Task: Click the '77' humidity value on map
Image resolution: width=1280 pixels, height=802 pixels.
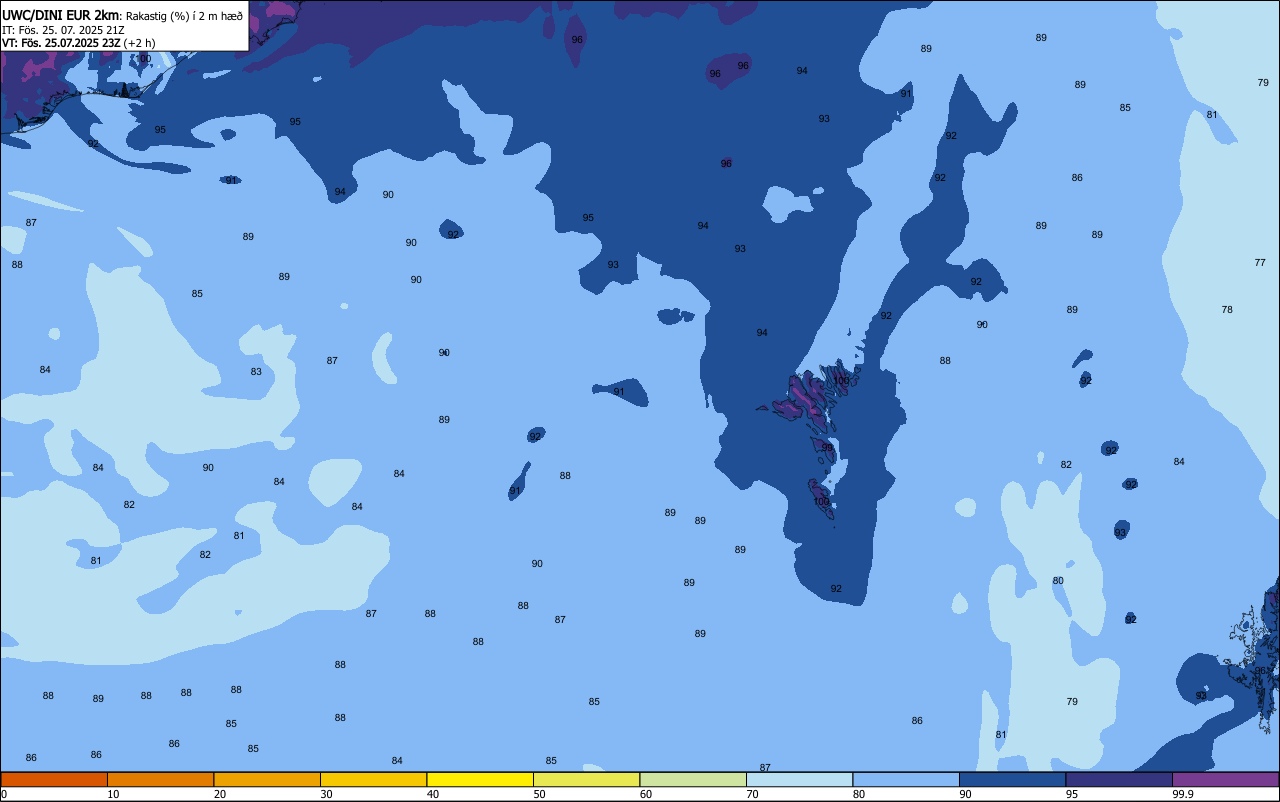Action: click(x=1260, y=263)
